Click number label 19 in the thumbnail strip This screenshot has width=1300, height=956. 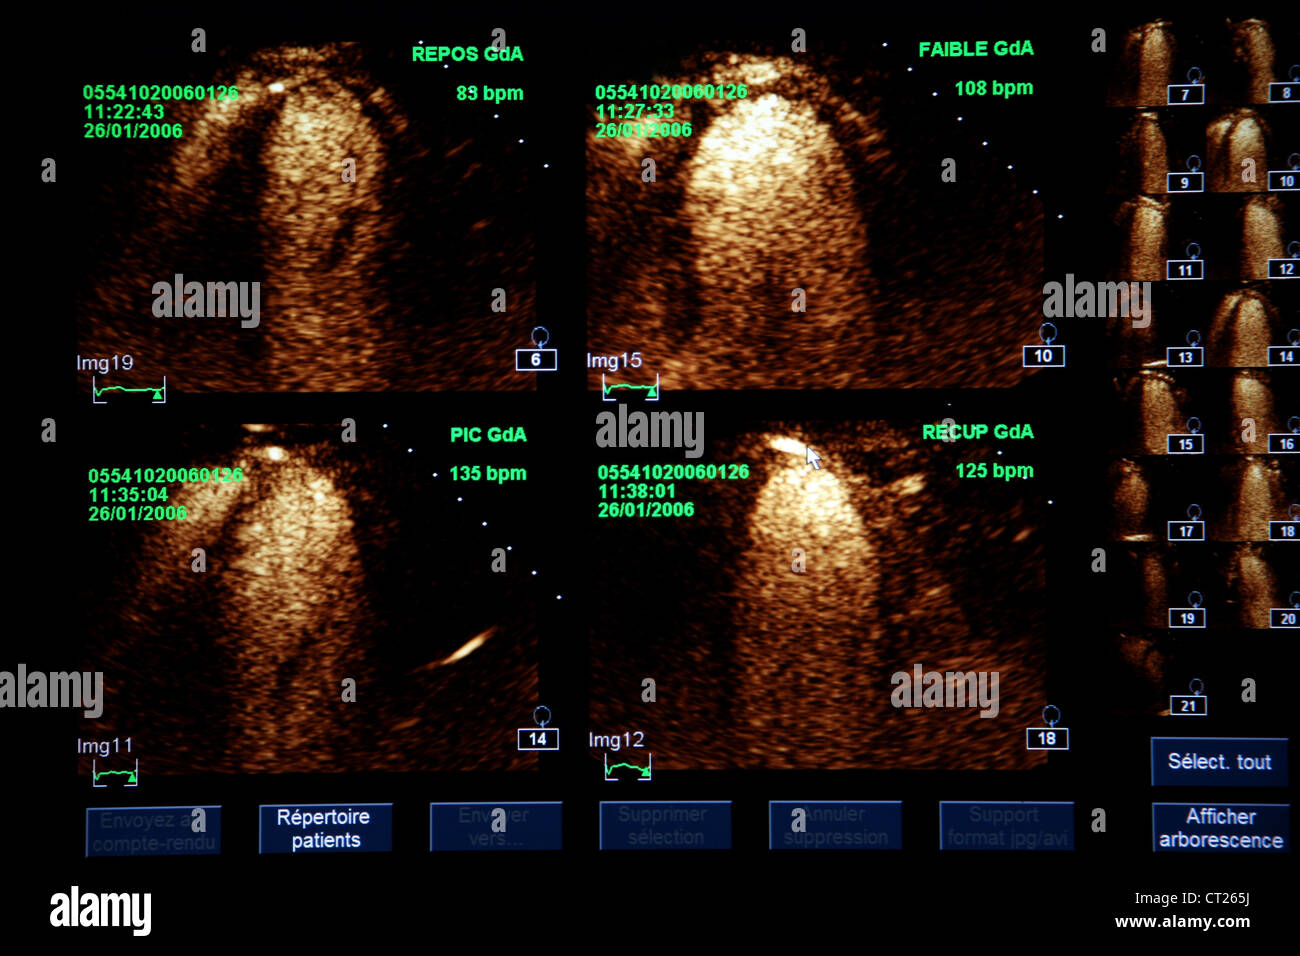click(1187, 618)
